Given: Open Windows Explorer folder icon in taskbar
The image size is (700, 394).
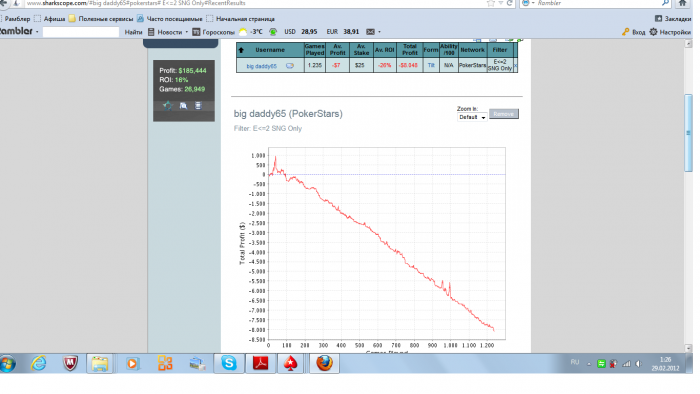Looking at the screenshot, I should [99, 363].
